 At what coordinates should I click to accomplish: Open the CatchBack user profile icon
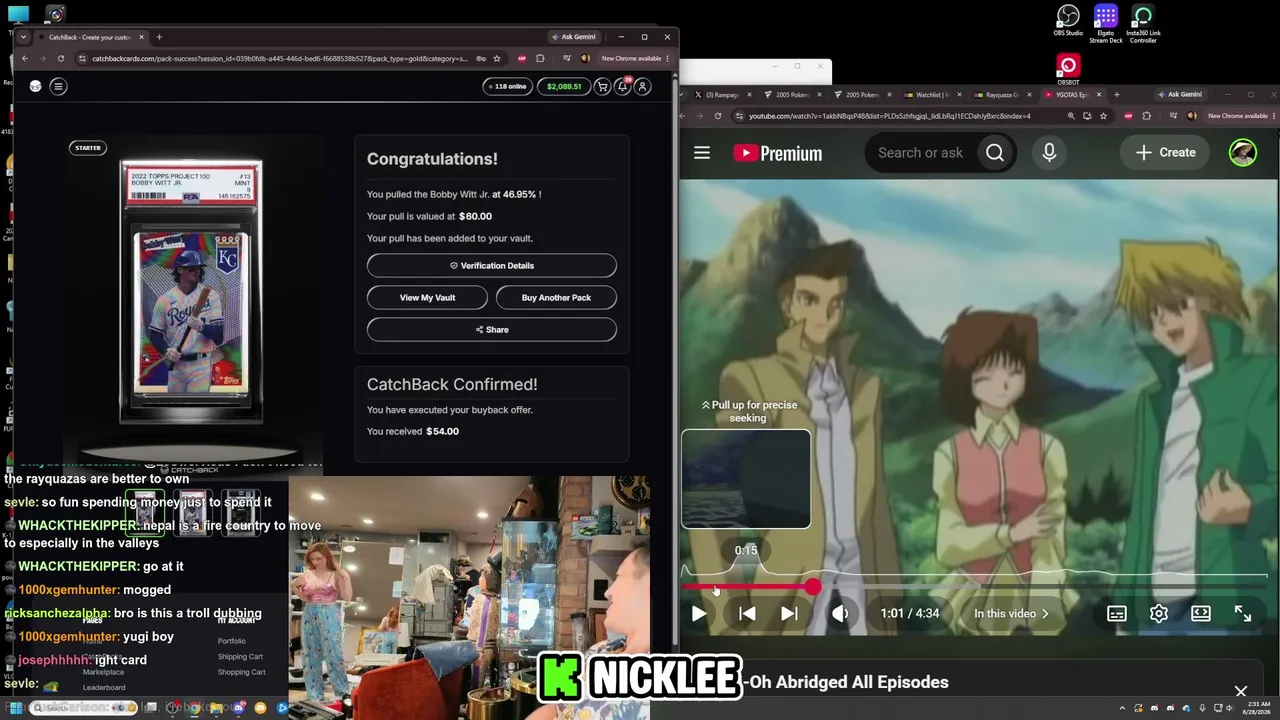click(x=643, y=86)
